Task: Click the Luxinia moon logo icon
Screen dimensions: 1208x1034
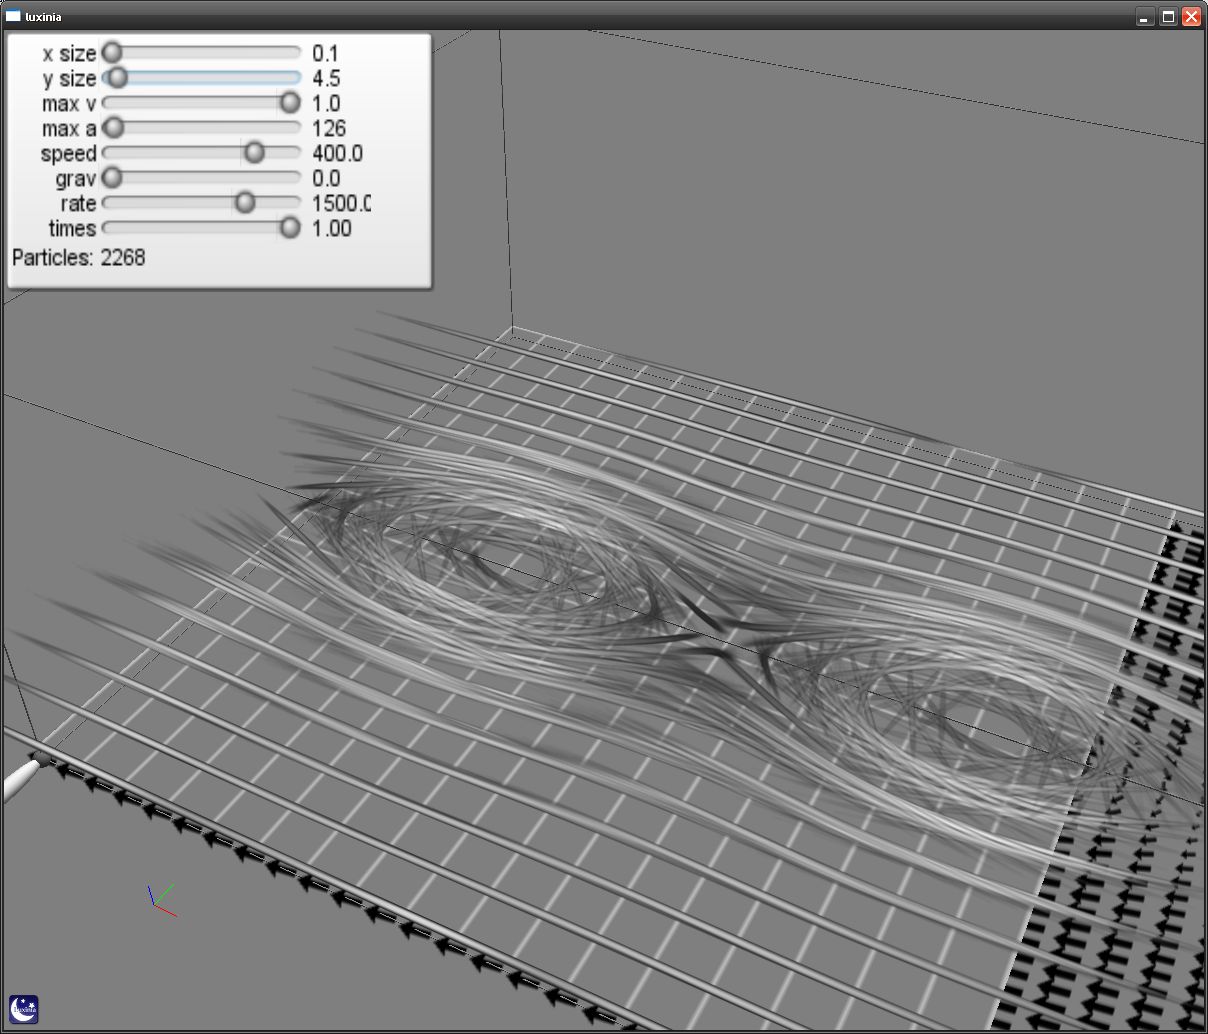Action: [24, 1009]
